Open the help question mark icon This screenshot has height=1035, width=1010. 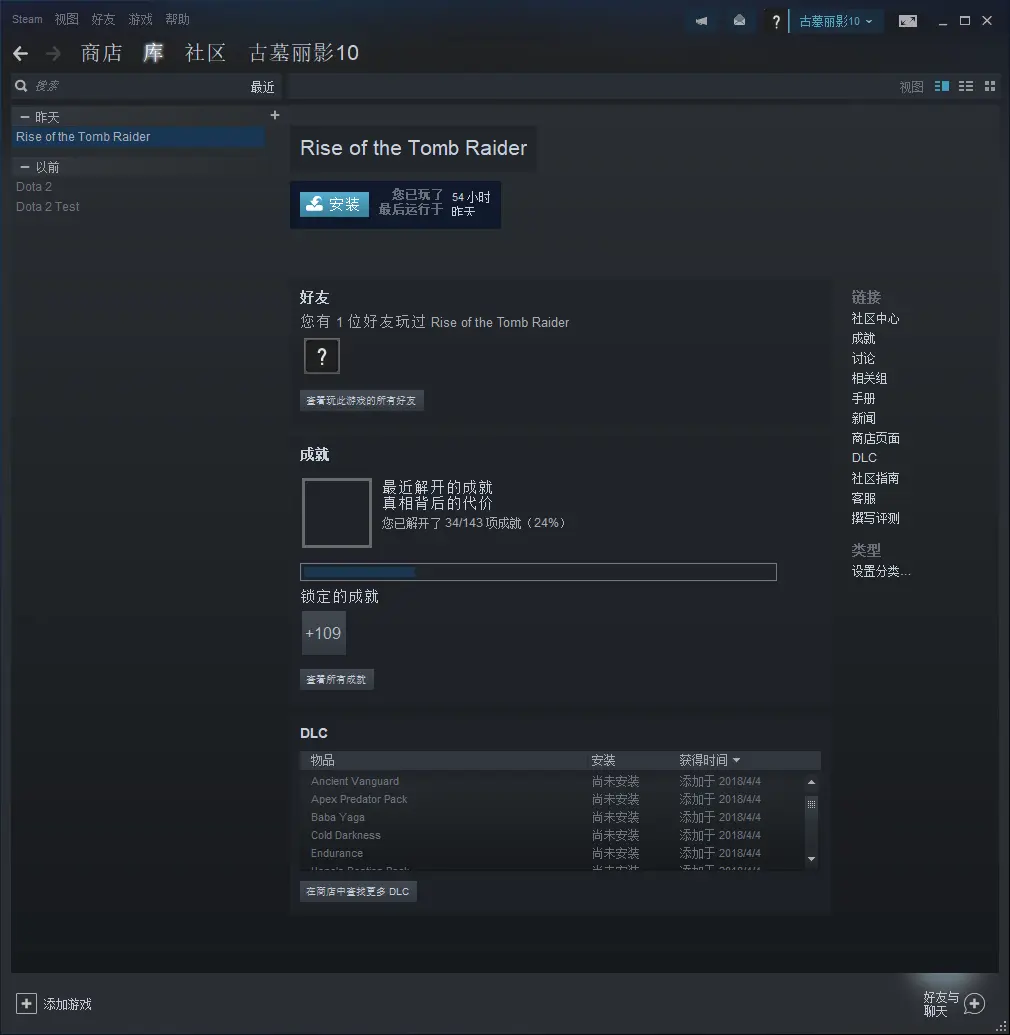pyautogui.click(x=776, y=22)
